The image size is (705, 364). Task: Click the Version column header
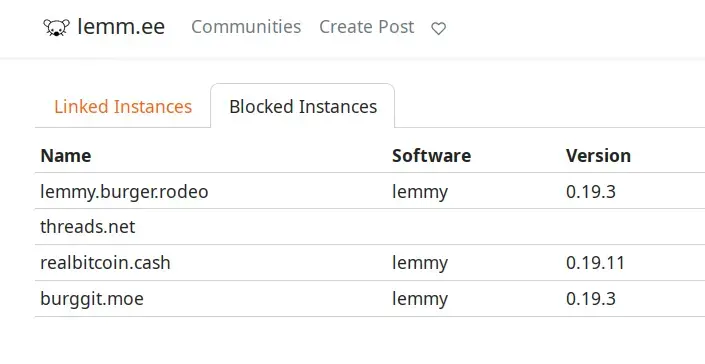point(598,155)
